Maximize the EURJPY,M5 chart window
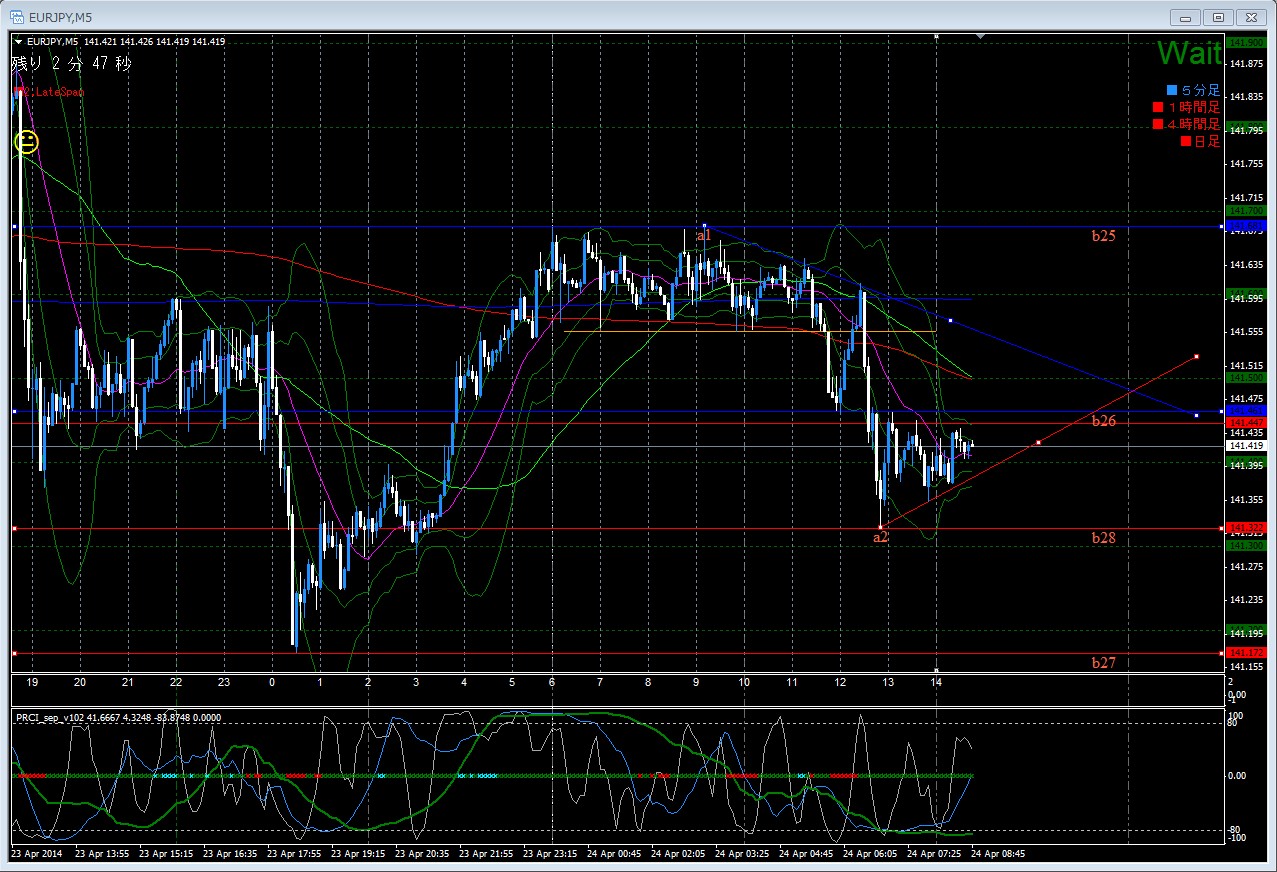This screenshot has height=872, width=1277. coord(1218,17)
